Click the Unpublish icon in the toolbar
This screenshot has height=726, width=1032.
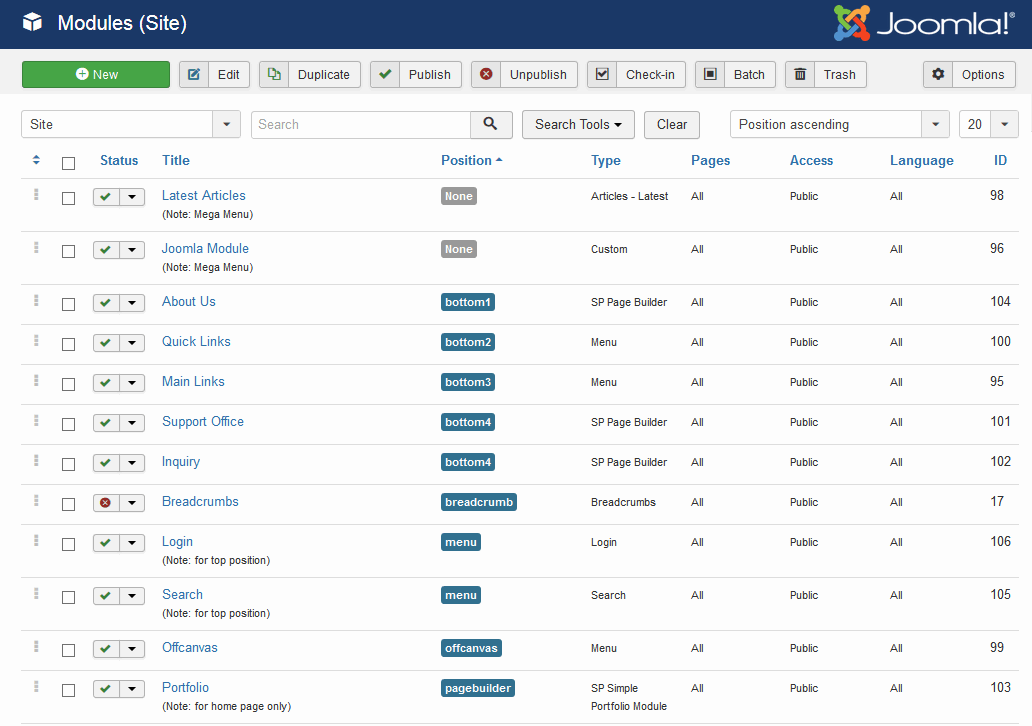coord(487,74)
